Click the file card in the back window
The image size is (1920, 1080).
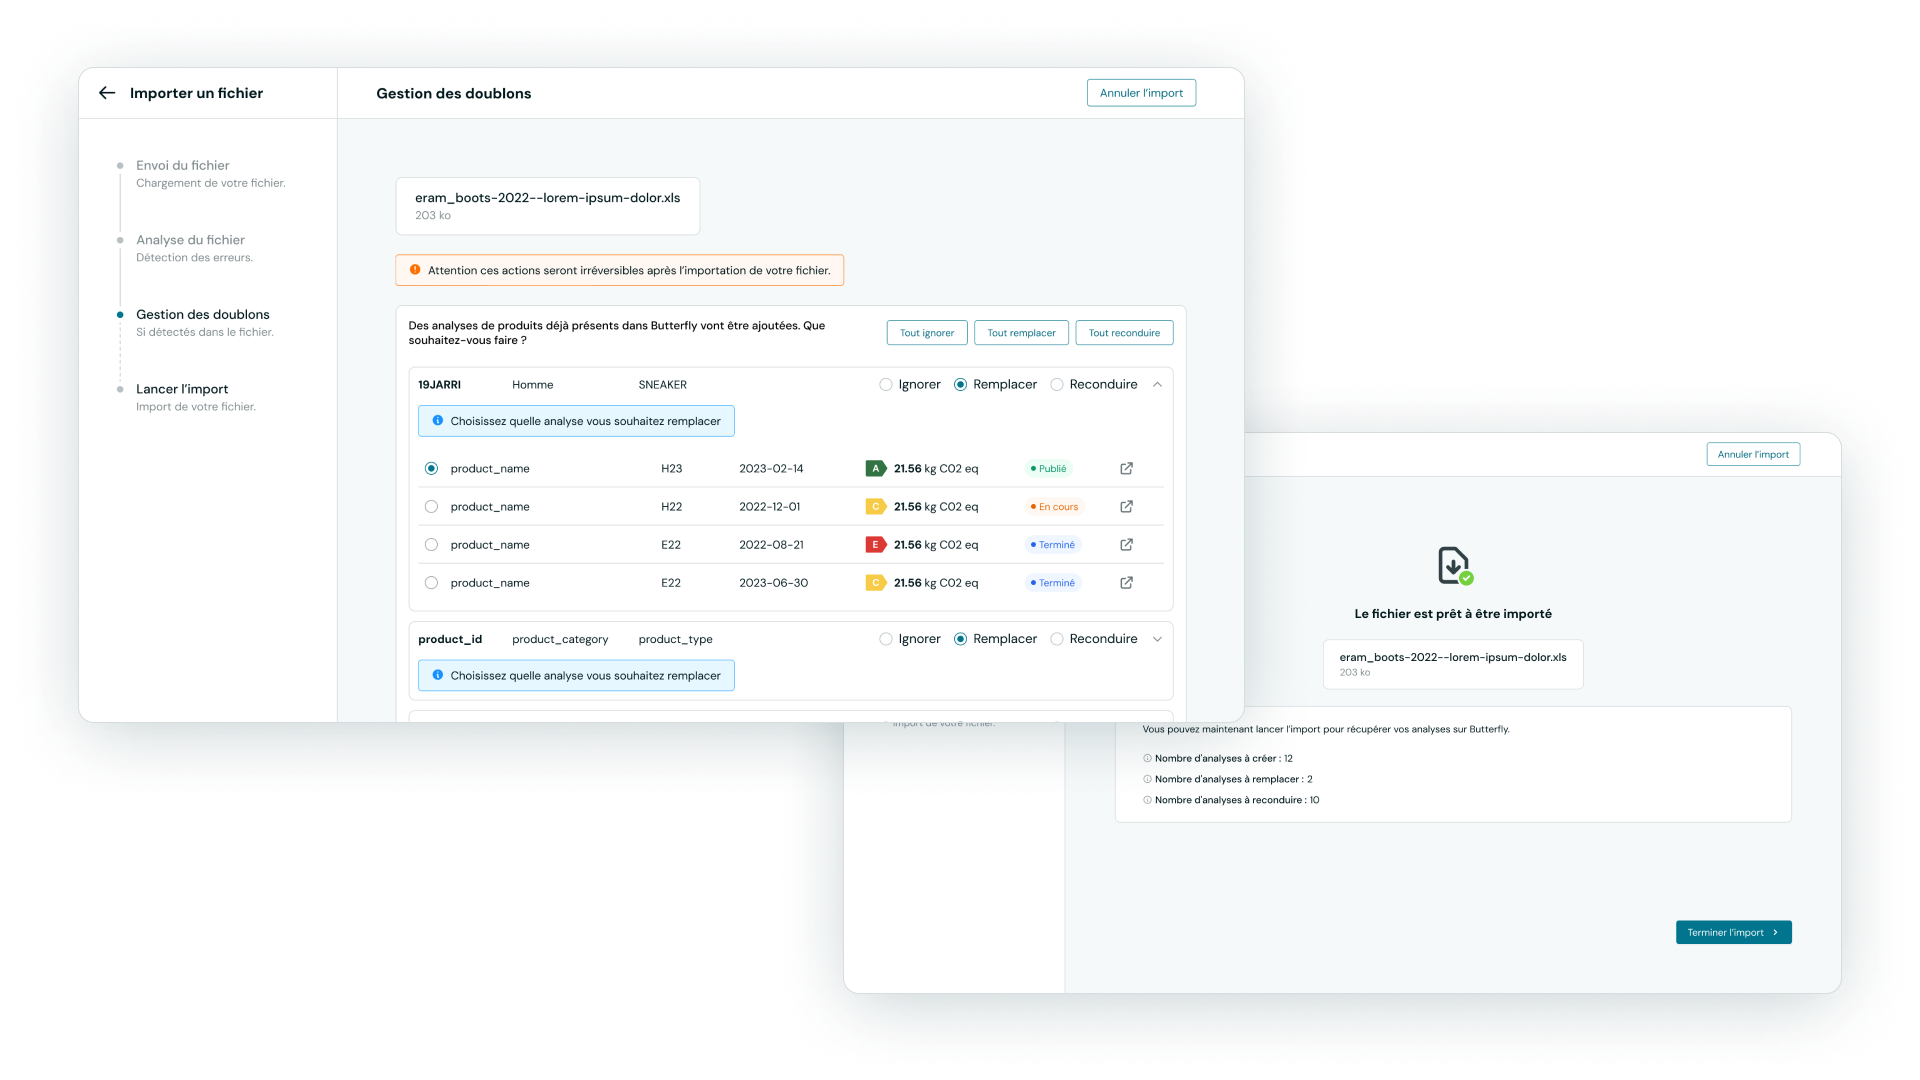pos(1453,664)
